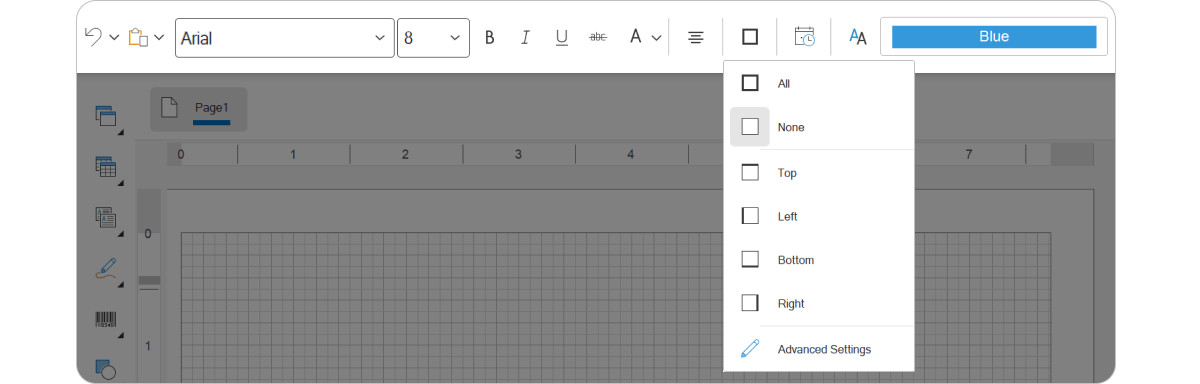The image size is (1200, 384).
Task: Select the signature pen tool in sidebar
Action: pyautogui.click(x=105, y=268)
